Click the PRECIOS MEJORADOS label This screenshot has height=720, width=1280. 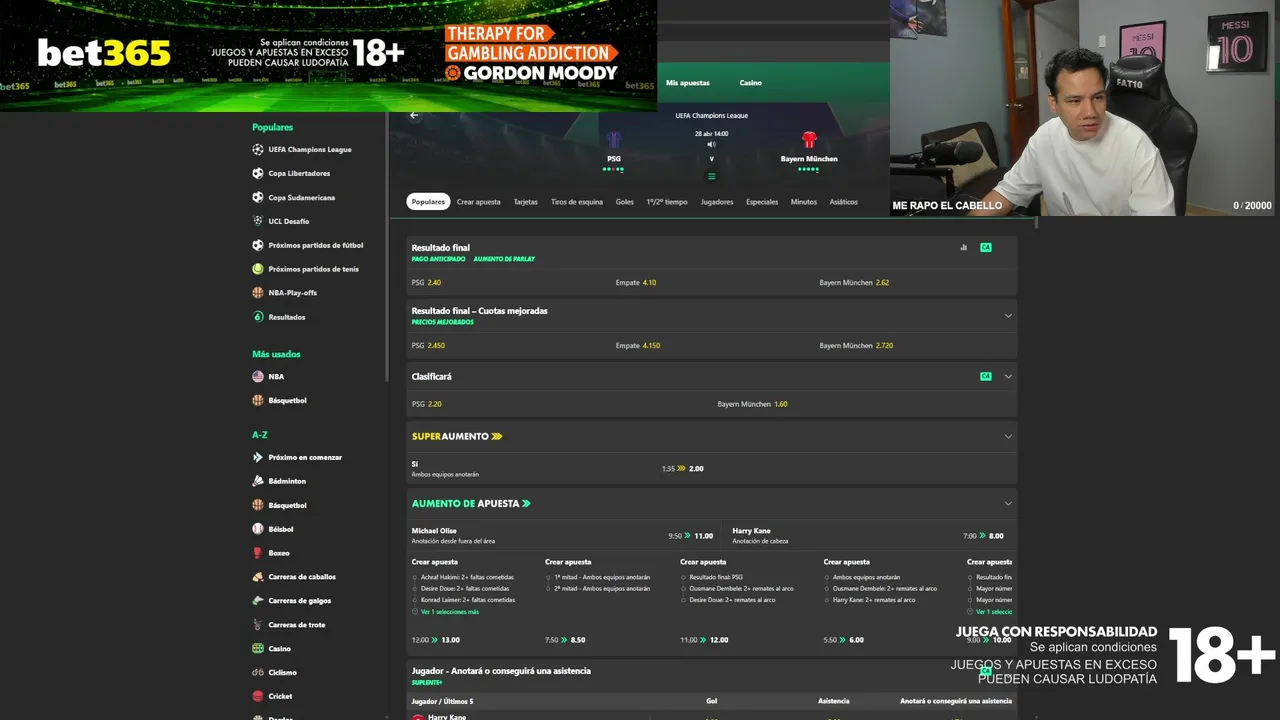pyautogui.click(x=442, y=322)
